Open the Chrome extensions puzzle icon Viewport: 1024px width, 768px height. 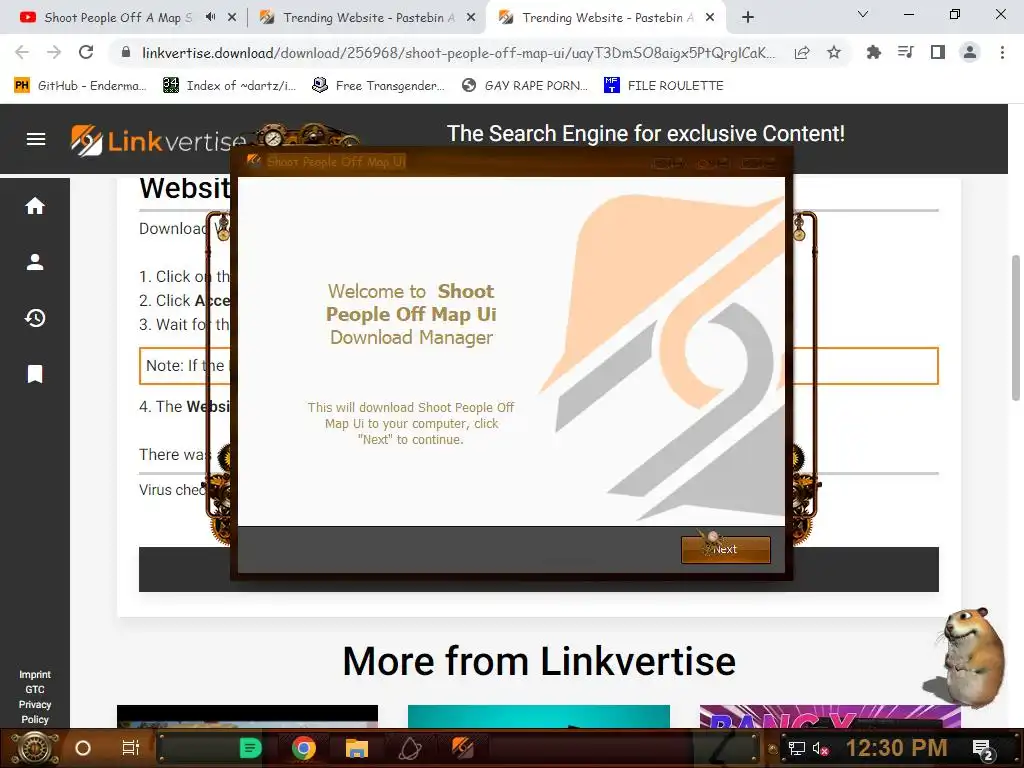click(873, 52)
